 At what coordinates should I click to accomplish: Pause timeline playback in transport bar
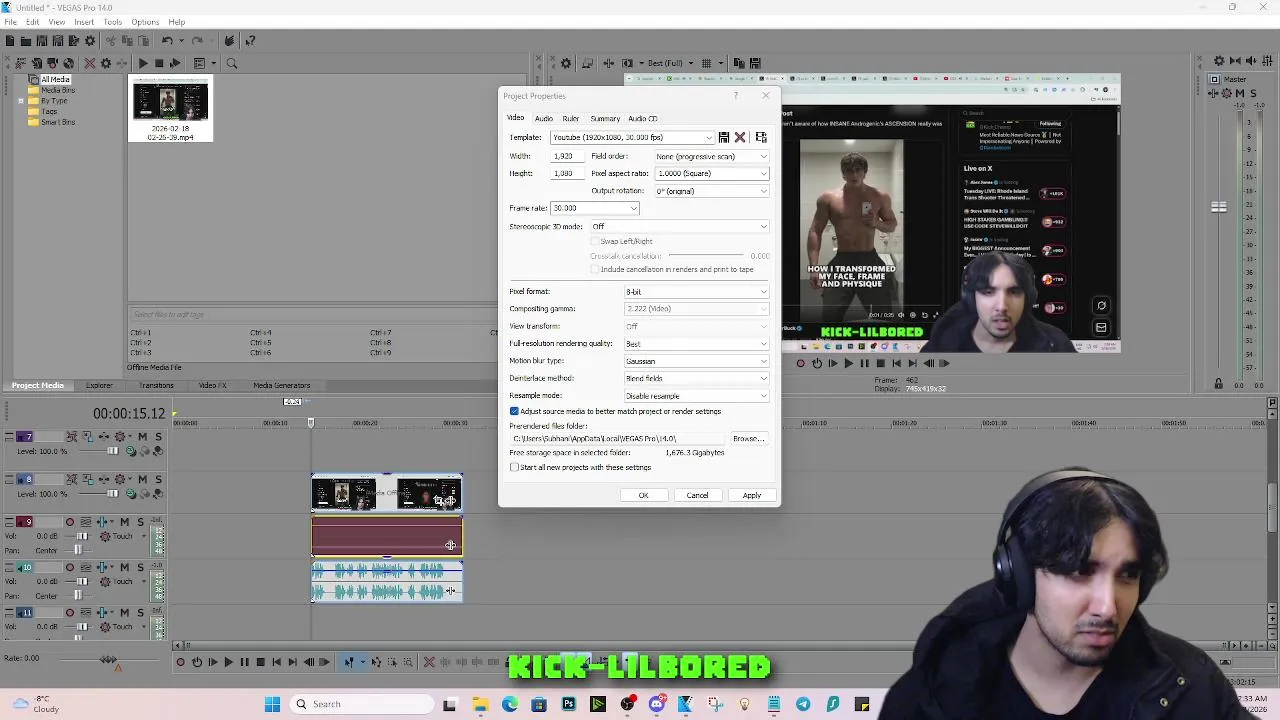click(244, 662)
